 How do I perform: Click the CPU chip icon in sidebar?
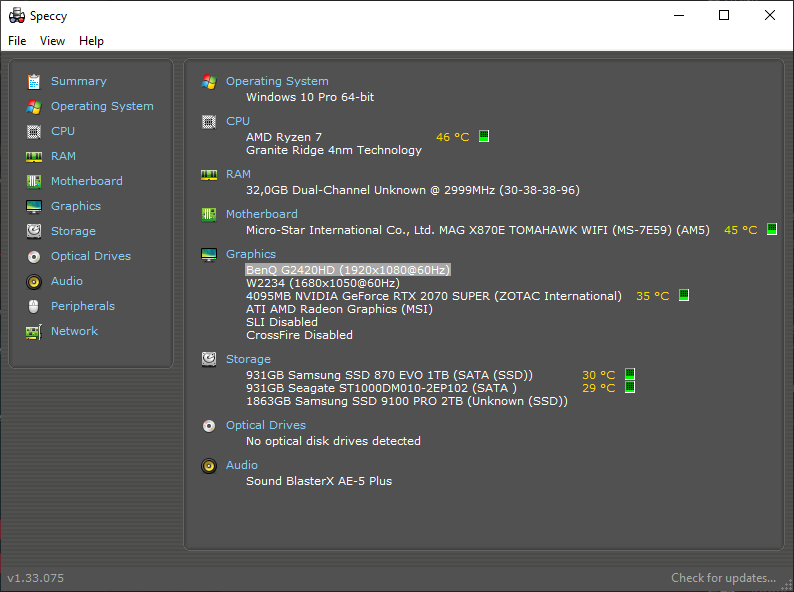click(x=34, y=132)
